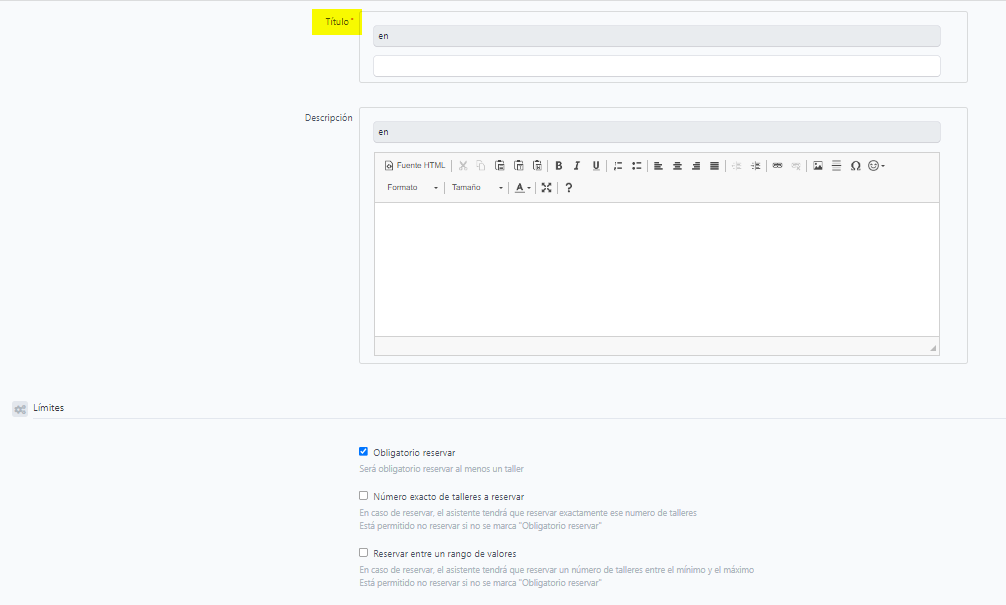The height and width of the screenshot is (605, 1006).
Task: Open the Tamaño font size dropdown
Action: tap(477, 187)
